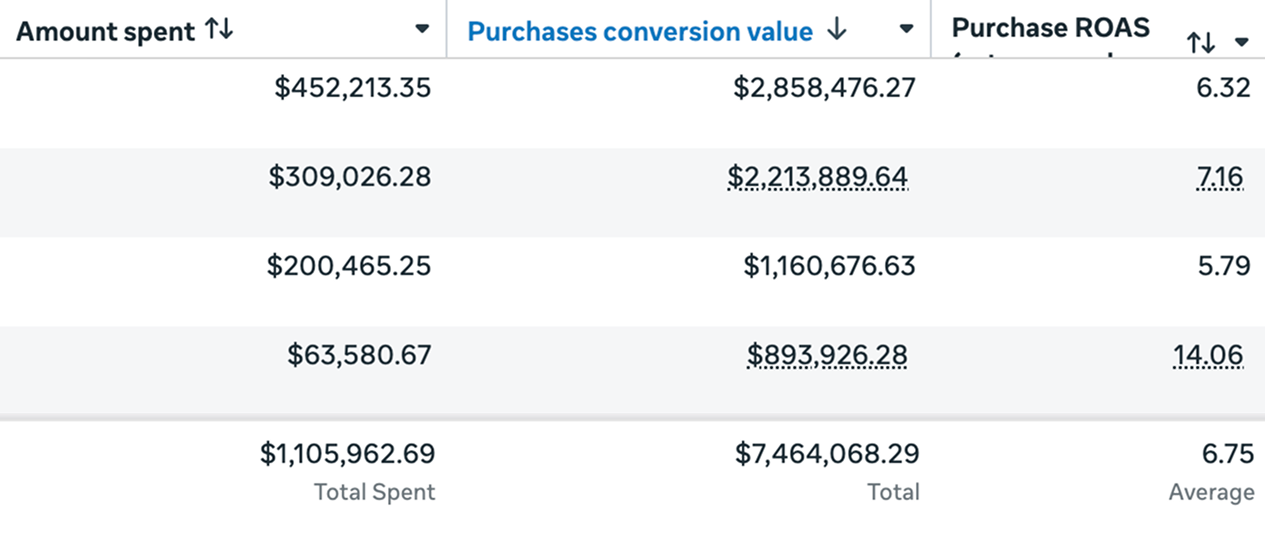Select the Purchases conversion value header text
Screen dimensions: 1265x545
(640, 32)
